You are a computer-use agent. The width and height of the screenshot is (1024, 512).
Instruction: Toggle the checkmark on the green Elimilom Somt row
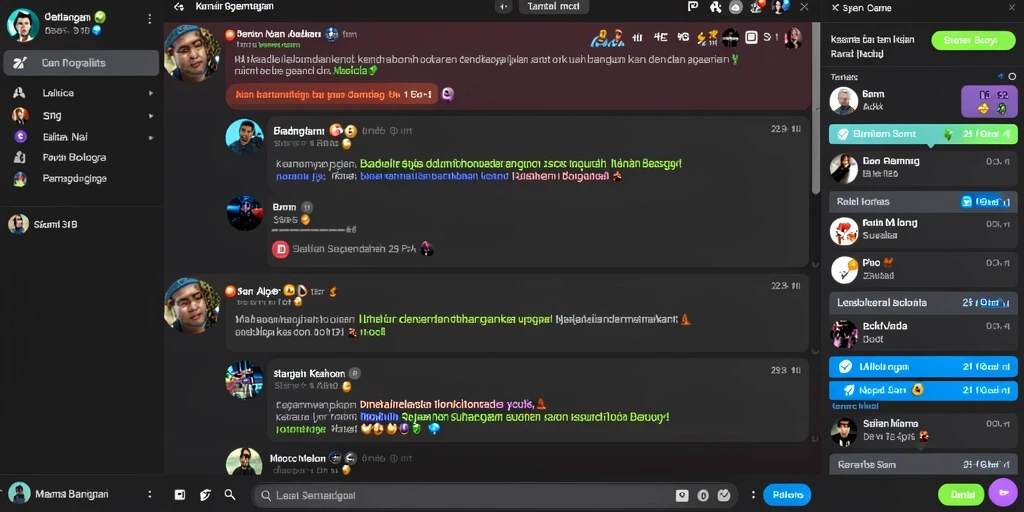click(843, 134)
